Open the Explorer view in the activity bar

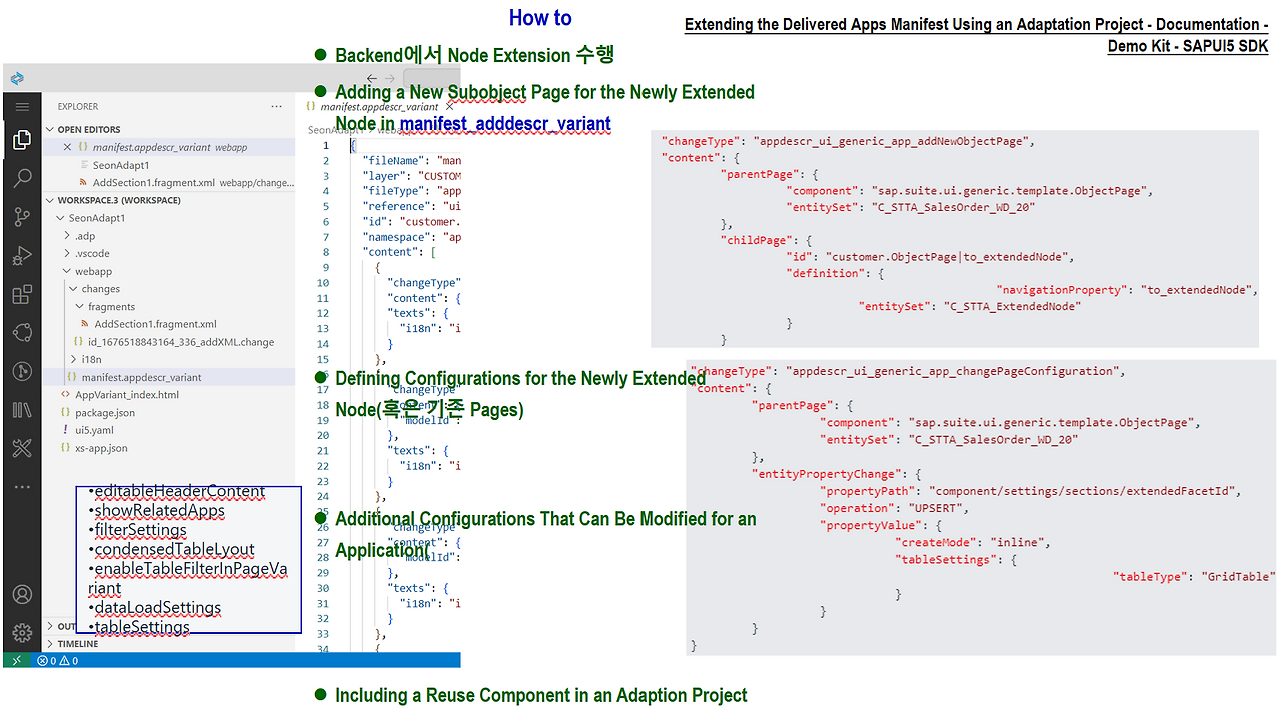coord(22,140)
